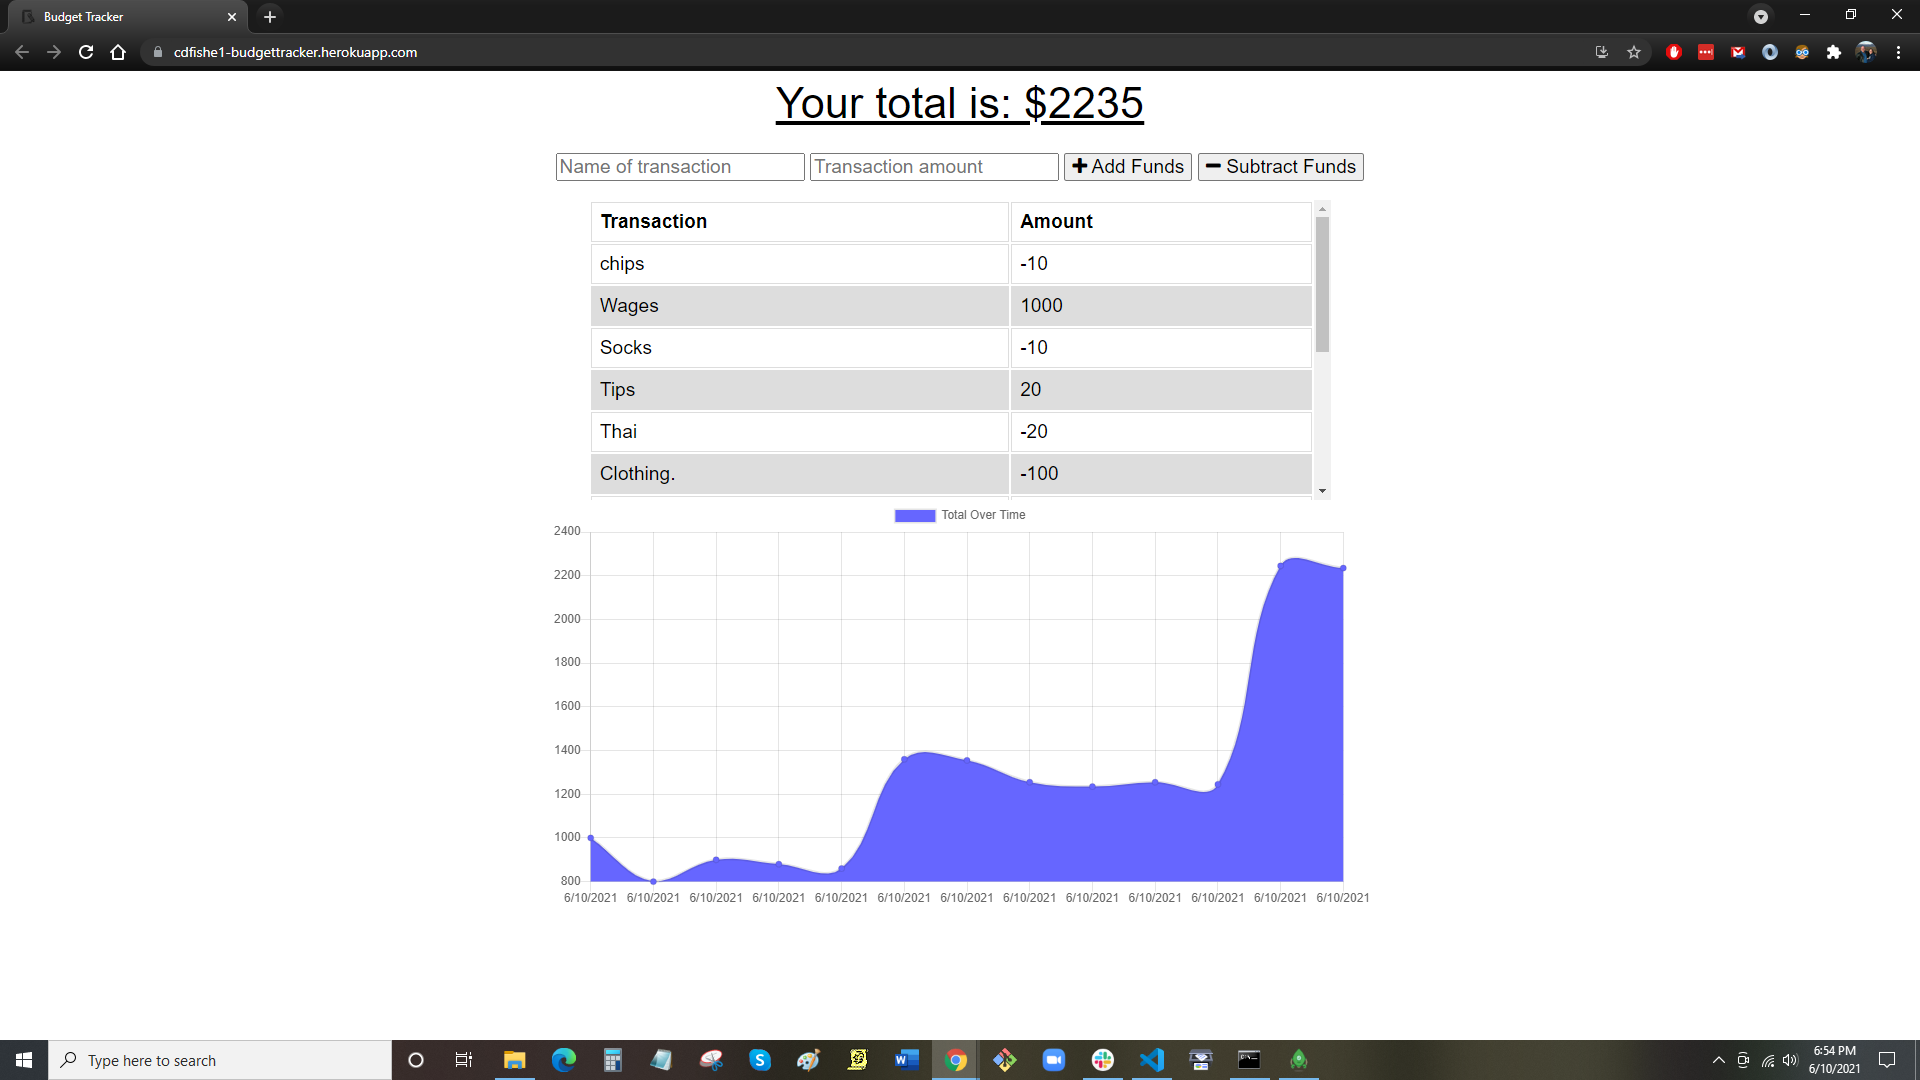Screen dimensions: 1920x1080
Task: Show hidden system tray icons
Action: tap(1718, 1060)
